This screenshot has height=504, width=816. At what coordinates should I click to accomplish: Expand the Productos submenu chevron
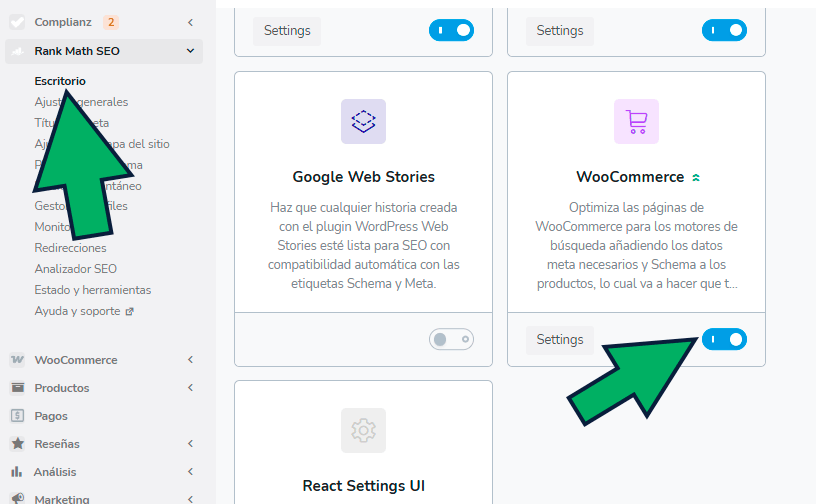point(190,388)
